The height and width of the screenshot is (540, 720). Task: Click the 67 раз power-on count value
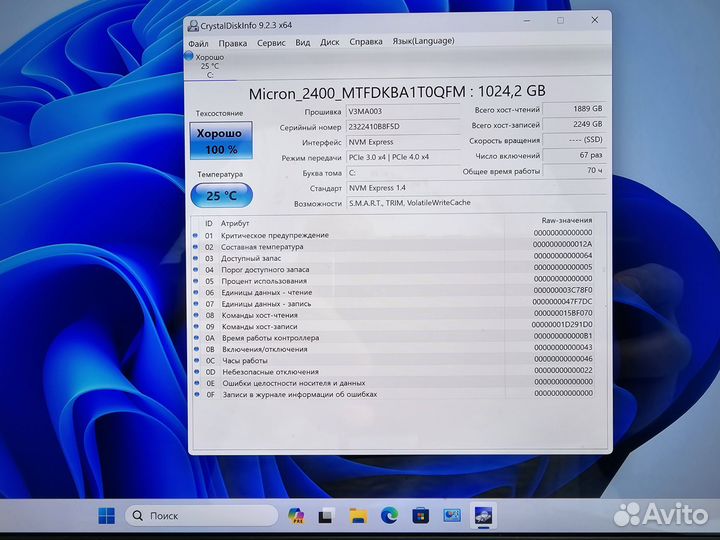pos(574,155)
